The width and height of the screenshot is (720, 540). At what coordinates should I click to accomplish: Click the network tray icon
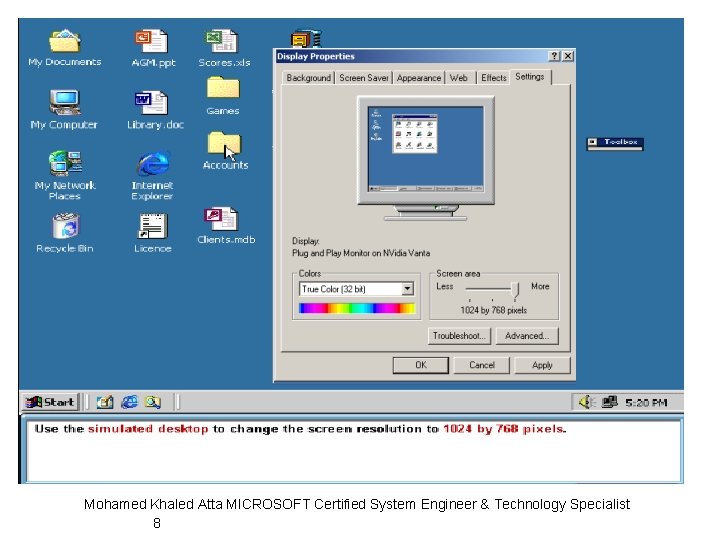tap(610, 402)
